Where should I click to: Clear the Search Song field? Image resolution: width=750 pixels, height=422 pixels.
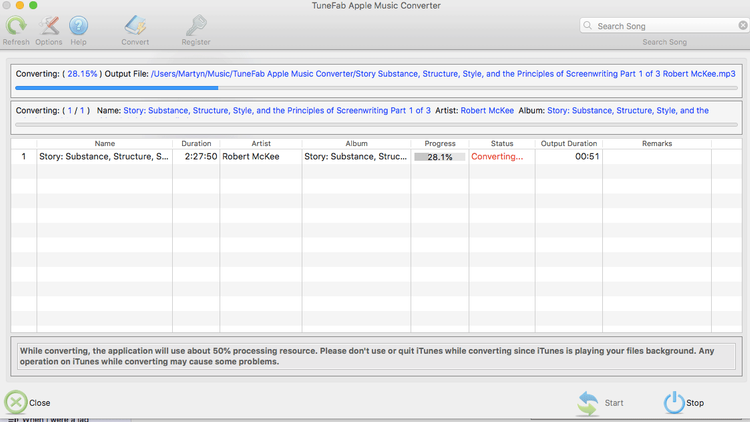742,25
